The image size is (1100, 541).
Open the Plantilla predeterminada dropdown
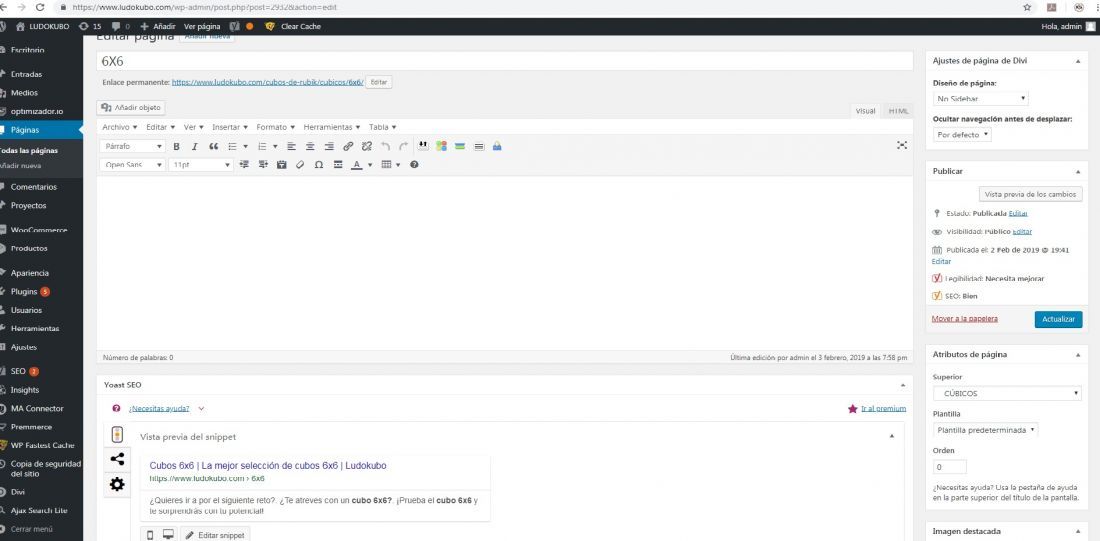pyautogui.click(x=986, y=429)
